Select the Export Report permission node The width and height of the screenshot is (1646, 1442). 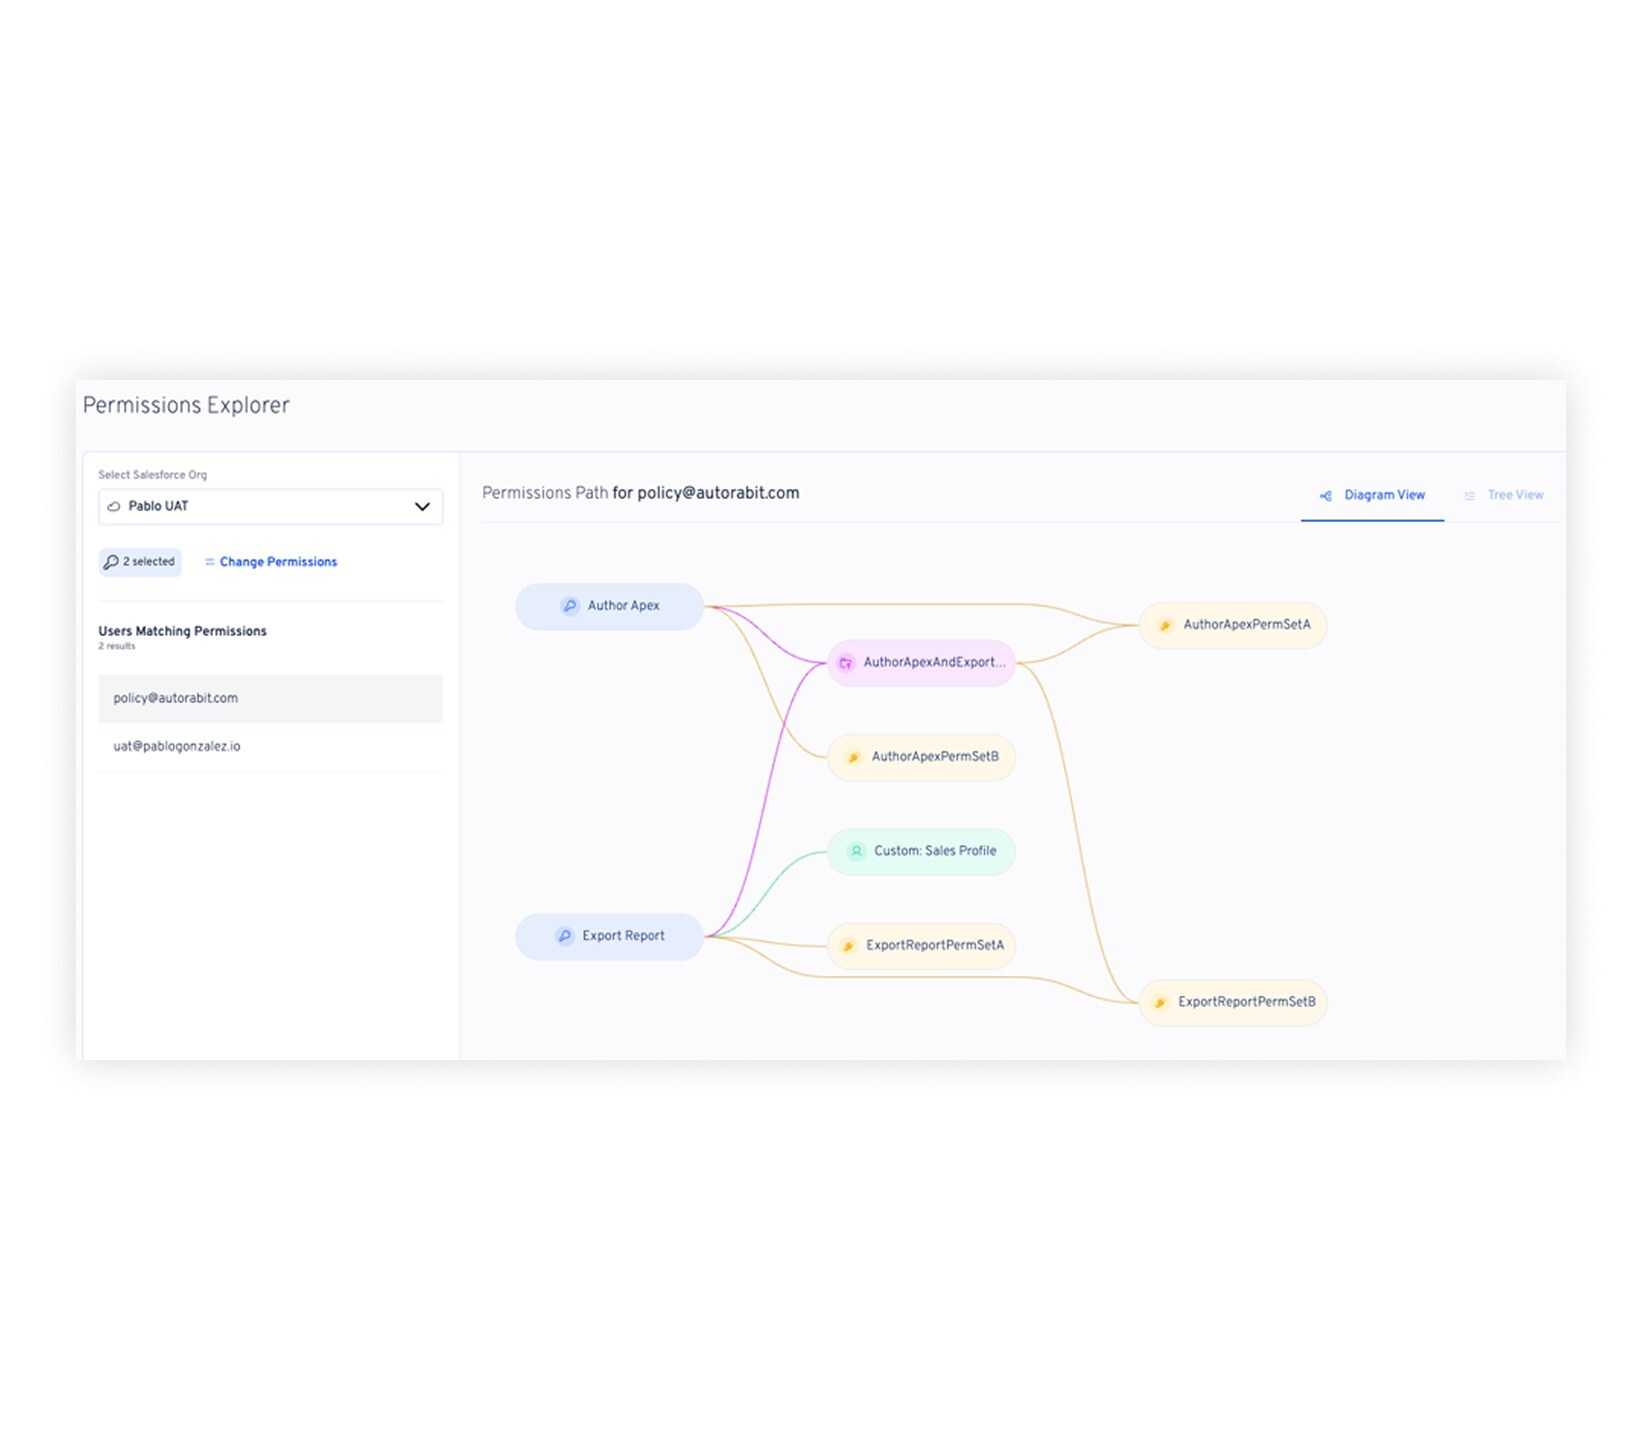click(620, 936)
